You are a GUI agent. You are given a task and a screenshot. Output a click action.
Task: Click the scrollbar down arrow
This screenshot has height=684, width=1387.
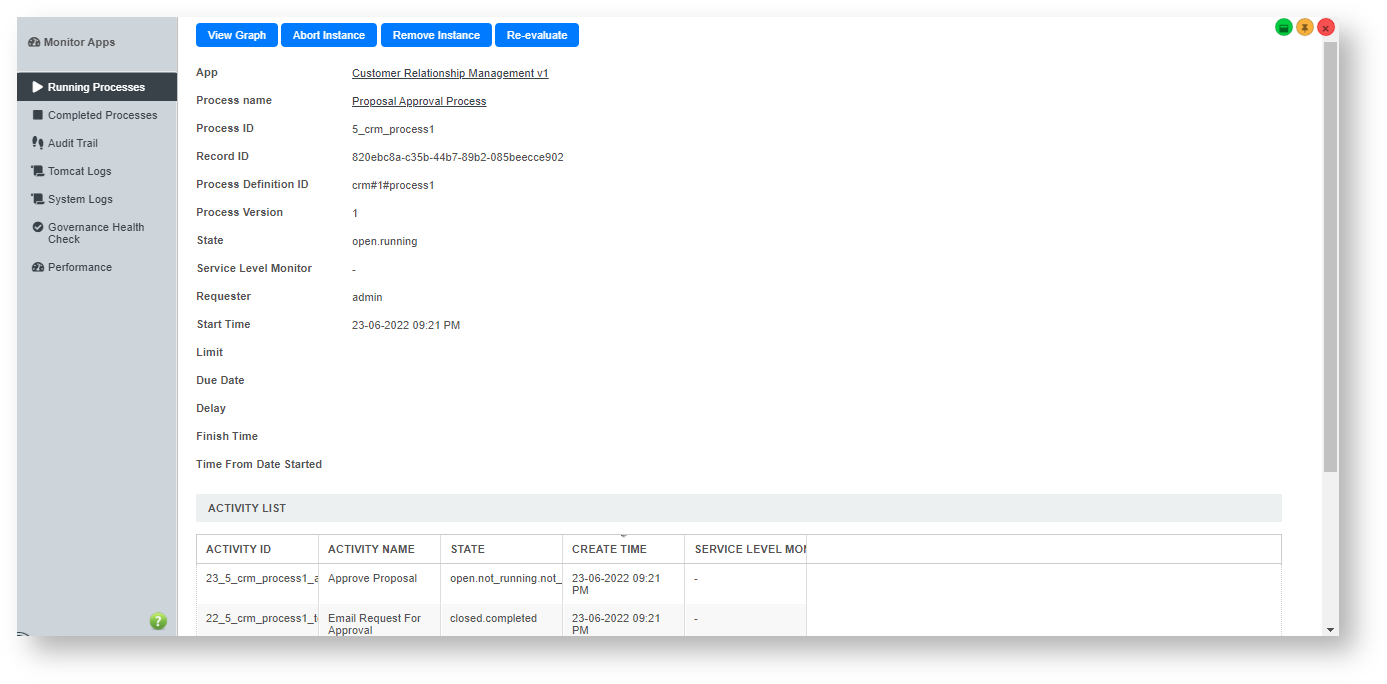1330,629
